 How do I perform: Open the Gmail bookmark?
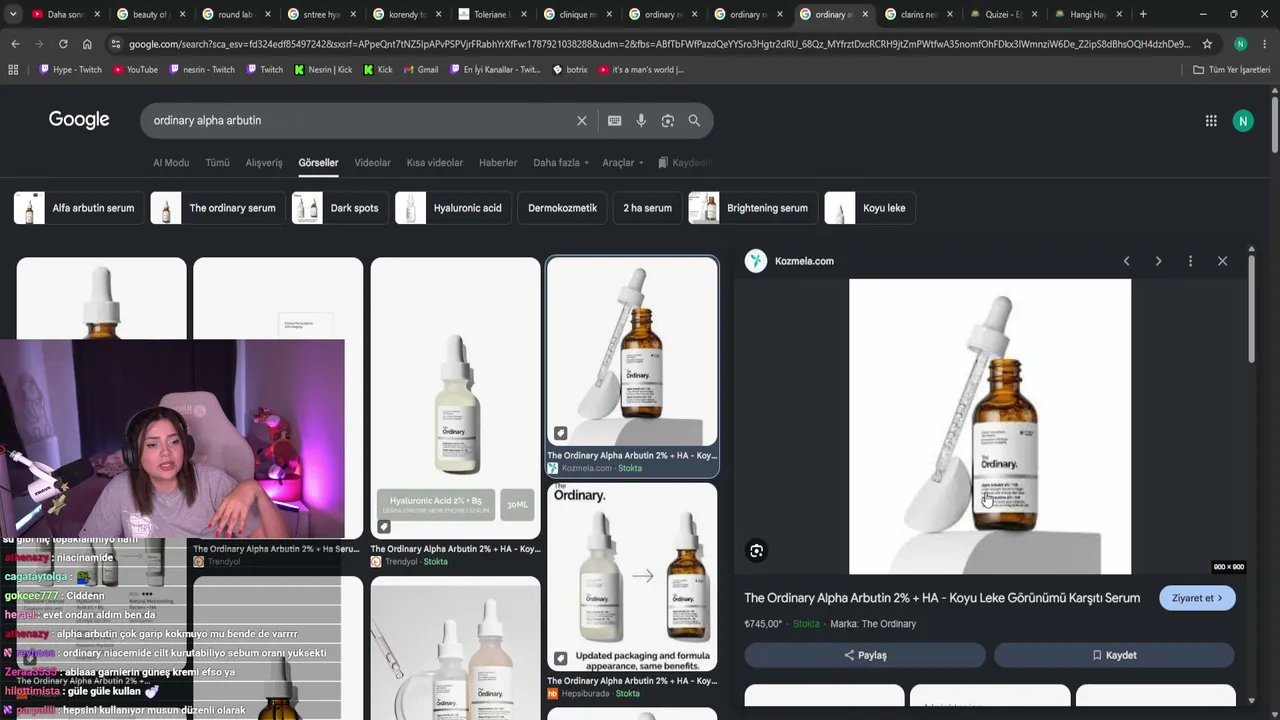click(421, 70)
